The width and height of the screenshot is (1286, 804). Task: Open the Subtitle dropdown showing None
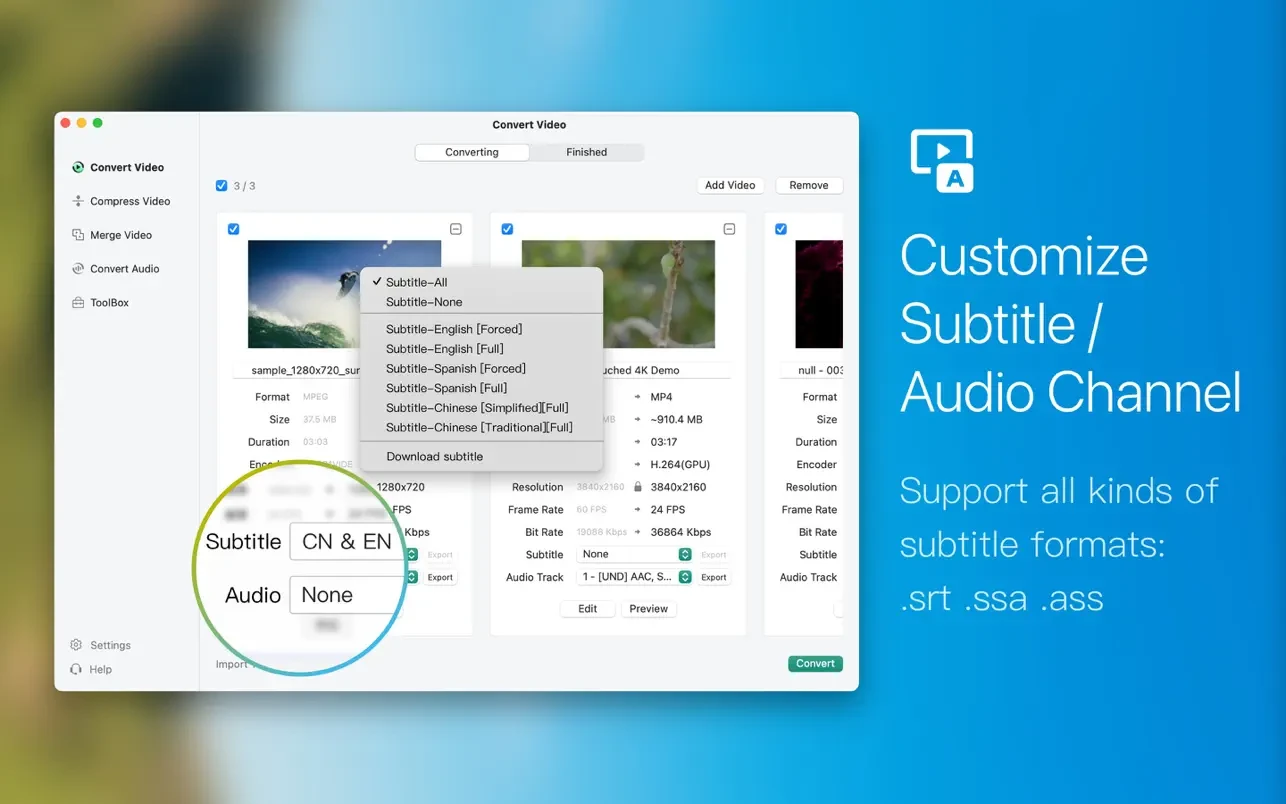(x=636, y=554)
